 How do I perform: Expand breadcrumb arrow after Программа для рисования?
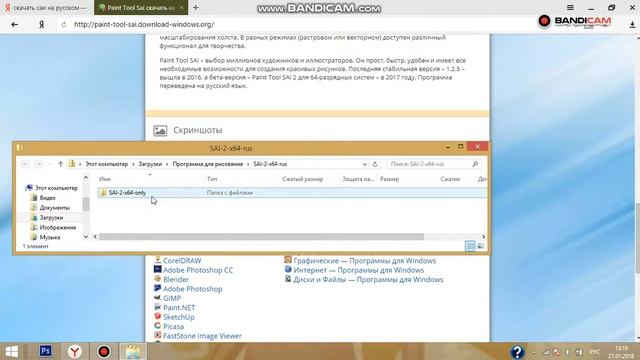coord(248,164)
